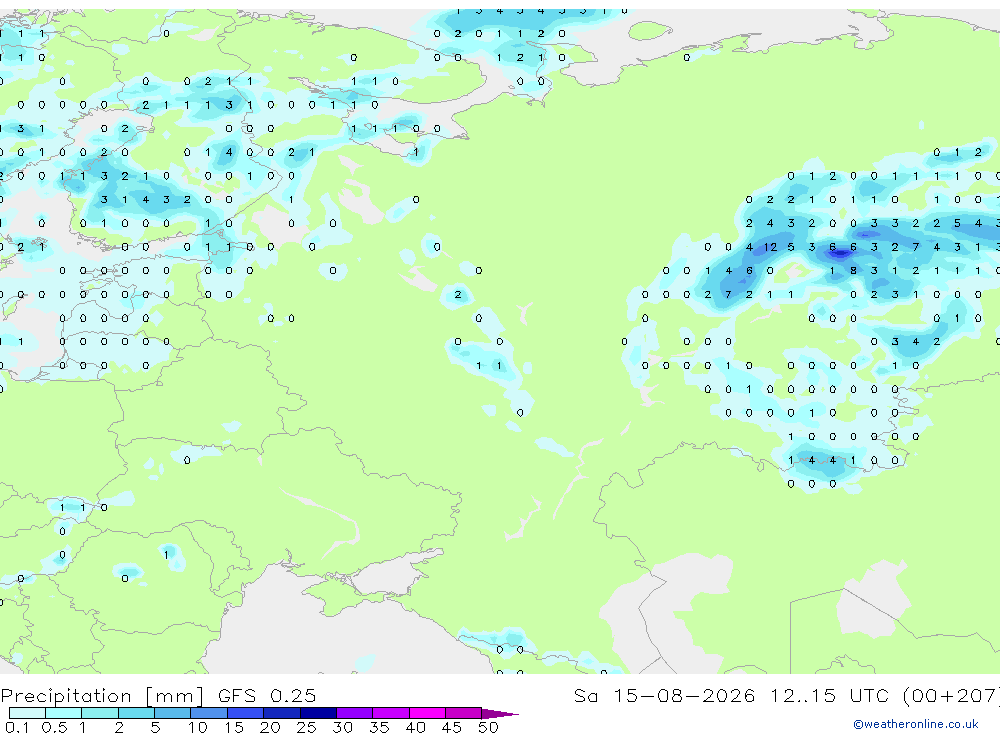Image resolution: width=1000 pixels, height=733 pixels.
Task: Click the '15' legend label
Action: tap(234, 727)
